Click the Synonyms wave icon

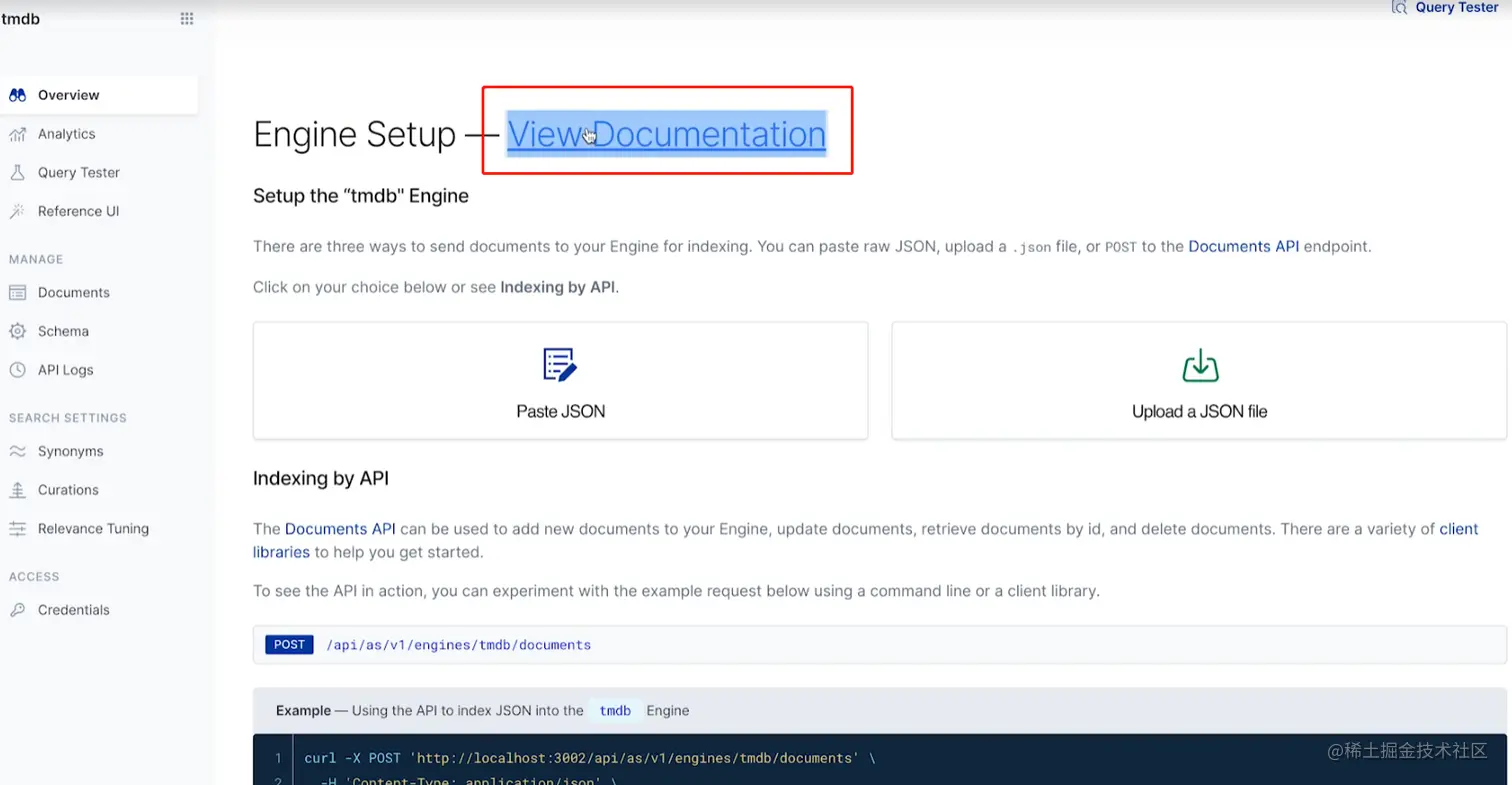tap(17, 452)
